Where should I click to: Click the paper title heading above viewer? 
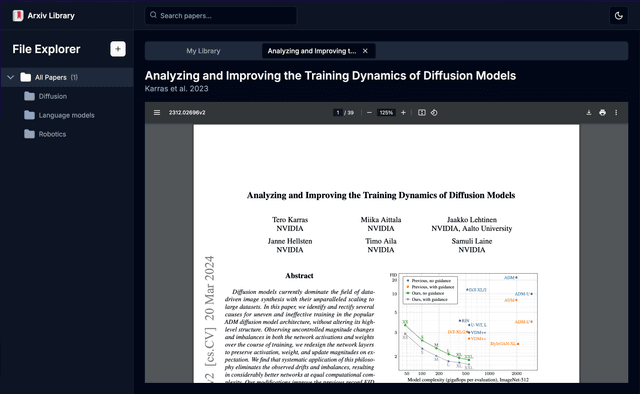(x=330, y=76)
